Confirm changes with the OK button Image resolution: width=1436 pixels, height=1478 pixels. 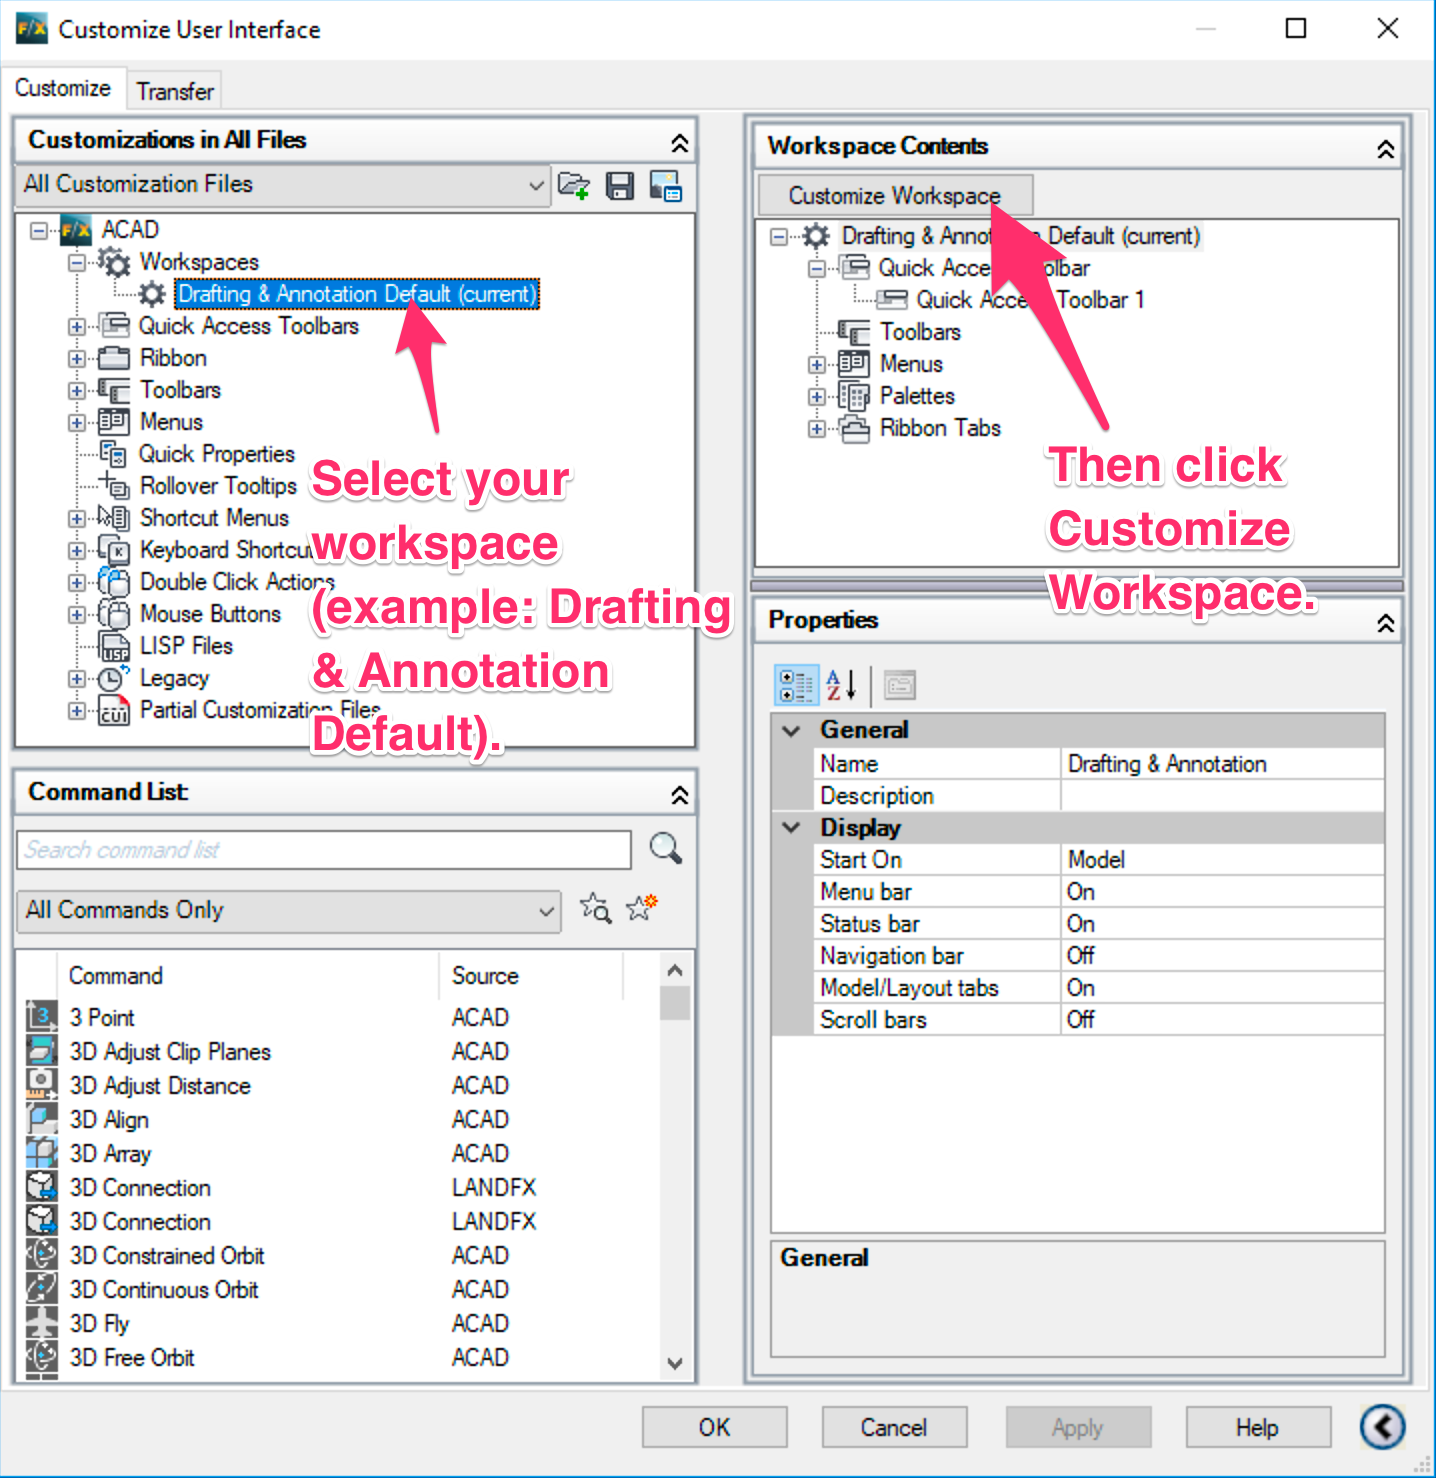coord(714,1427)
